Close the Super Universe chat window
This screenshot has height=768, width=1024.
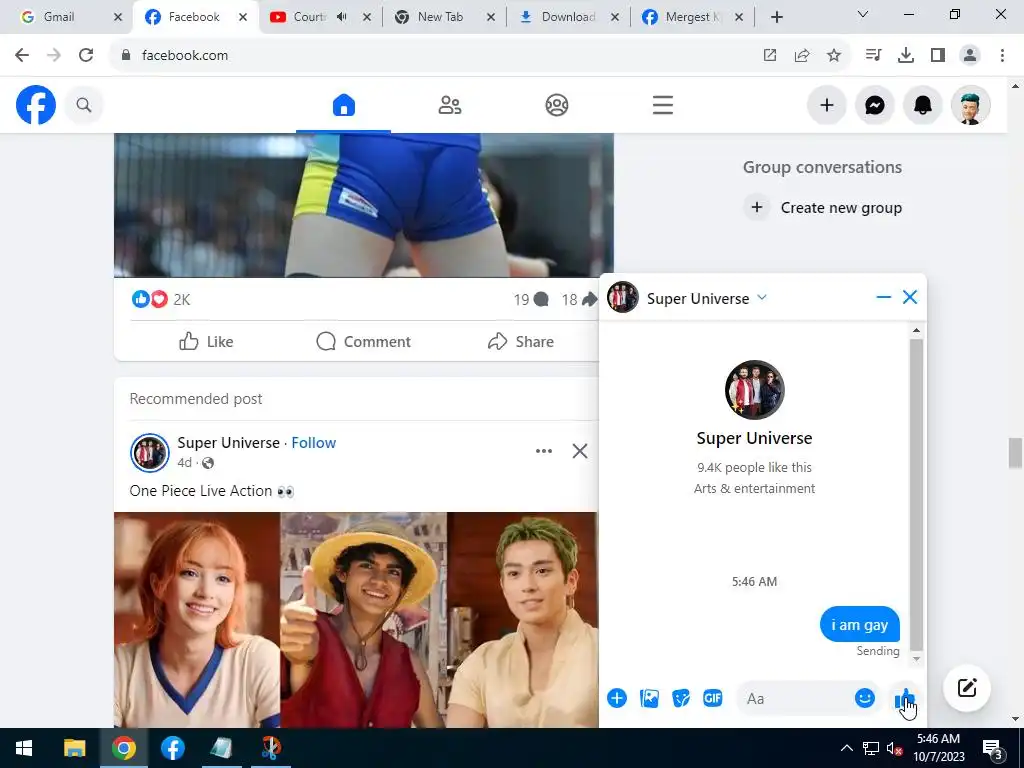click(x=910, y=298)
